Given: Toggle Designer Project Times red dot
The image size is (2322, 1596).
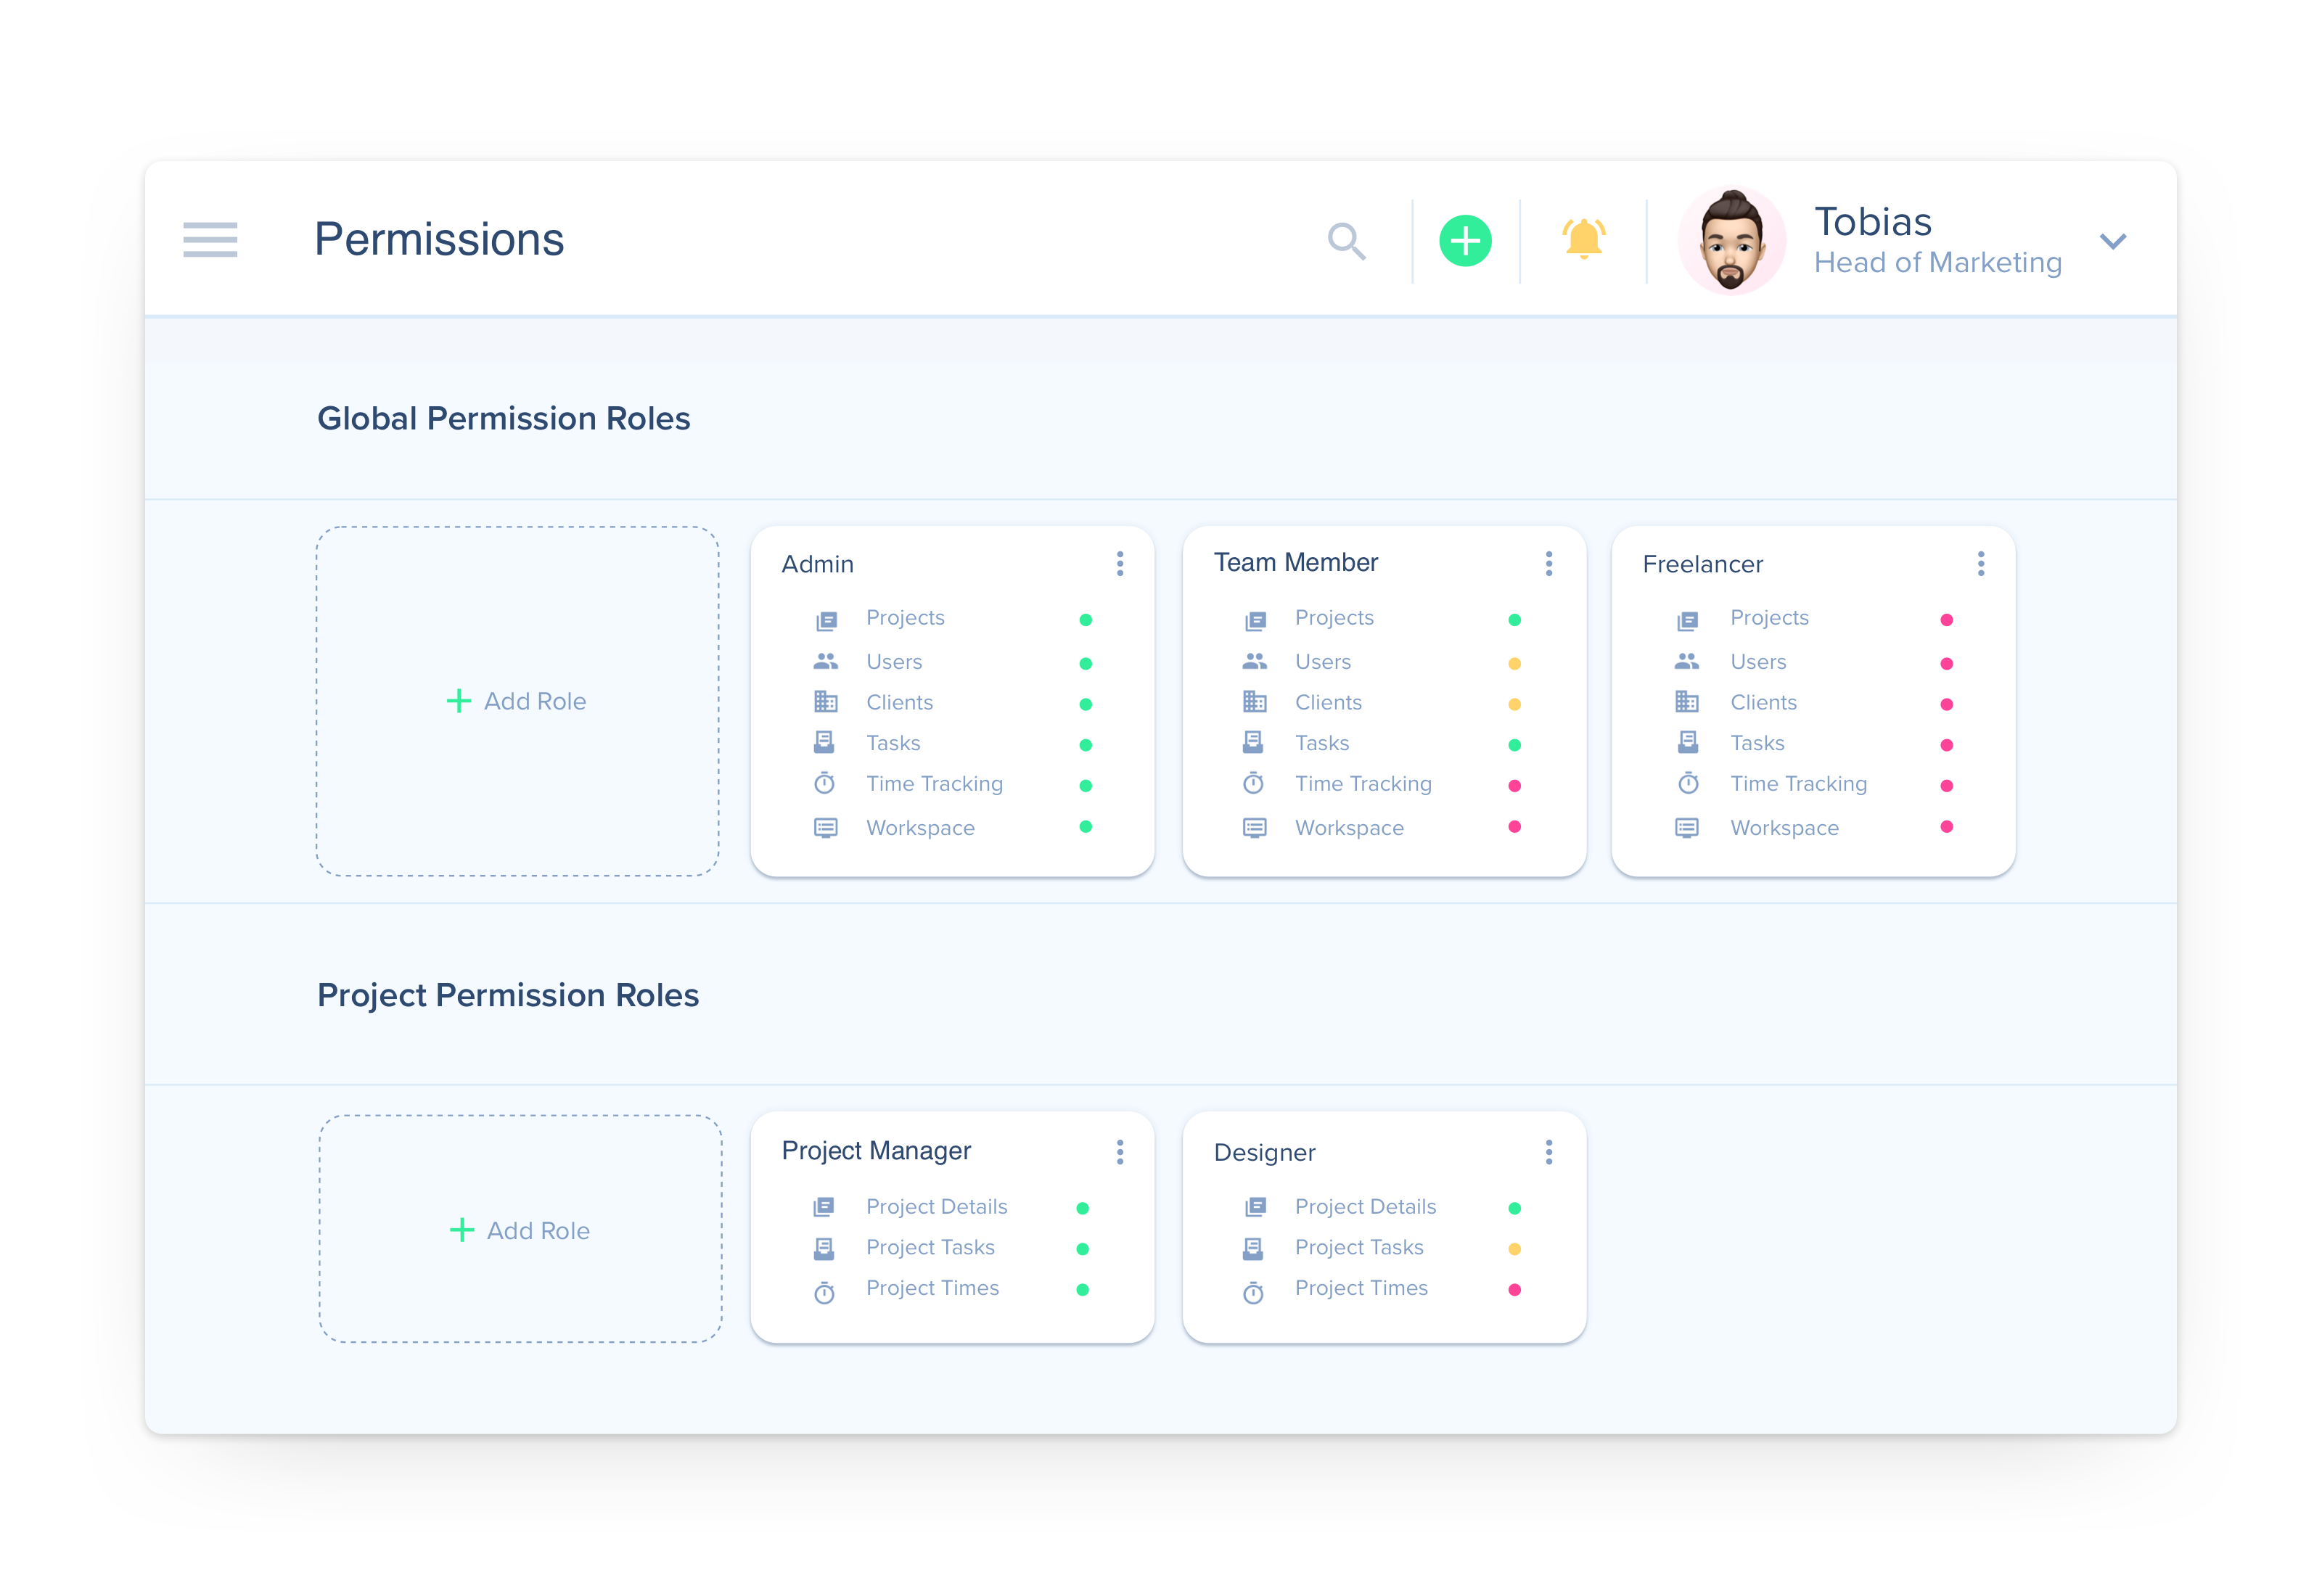Looking at the screenshot, I should 1515,1290.
